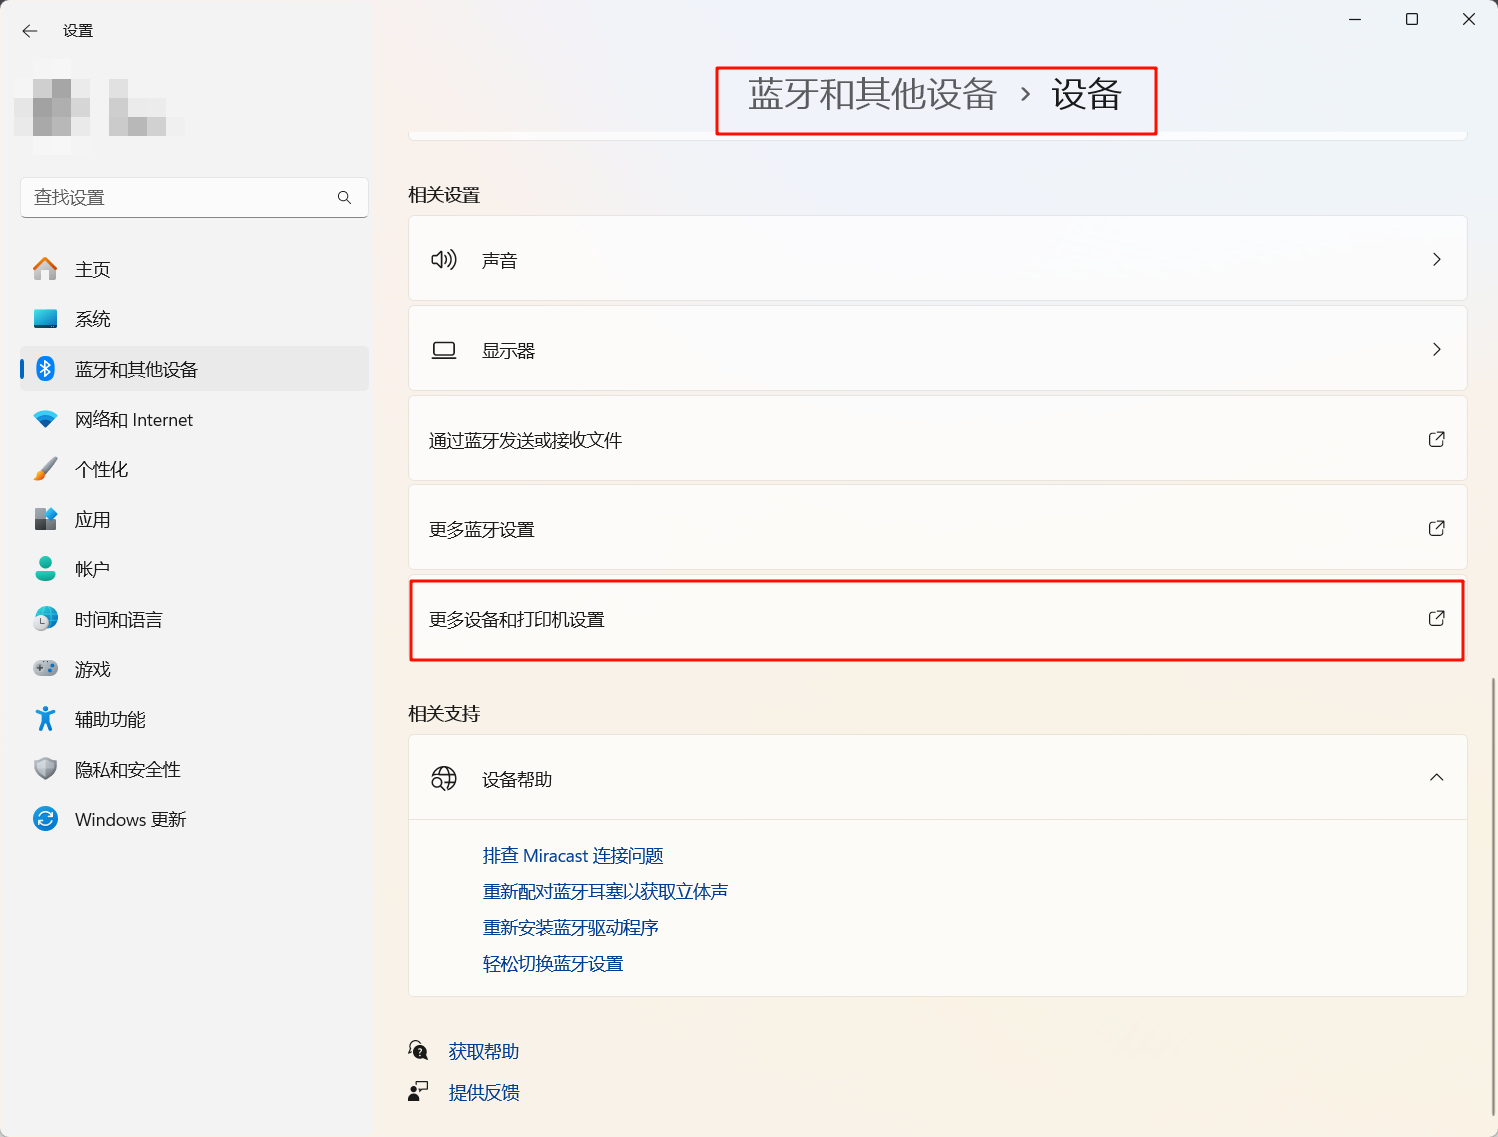Collapse the 设备帮助 section chevron

1437,777
